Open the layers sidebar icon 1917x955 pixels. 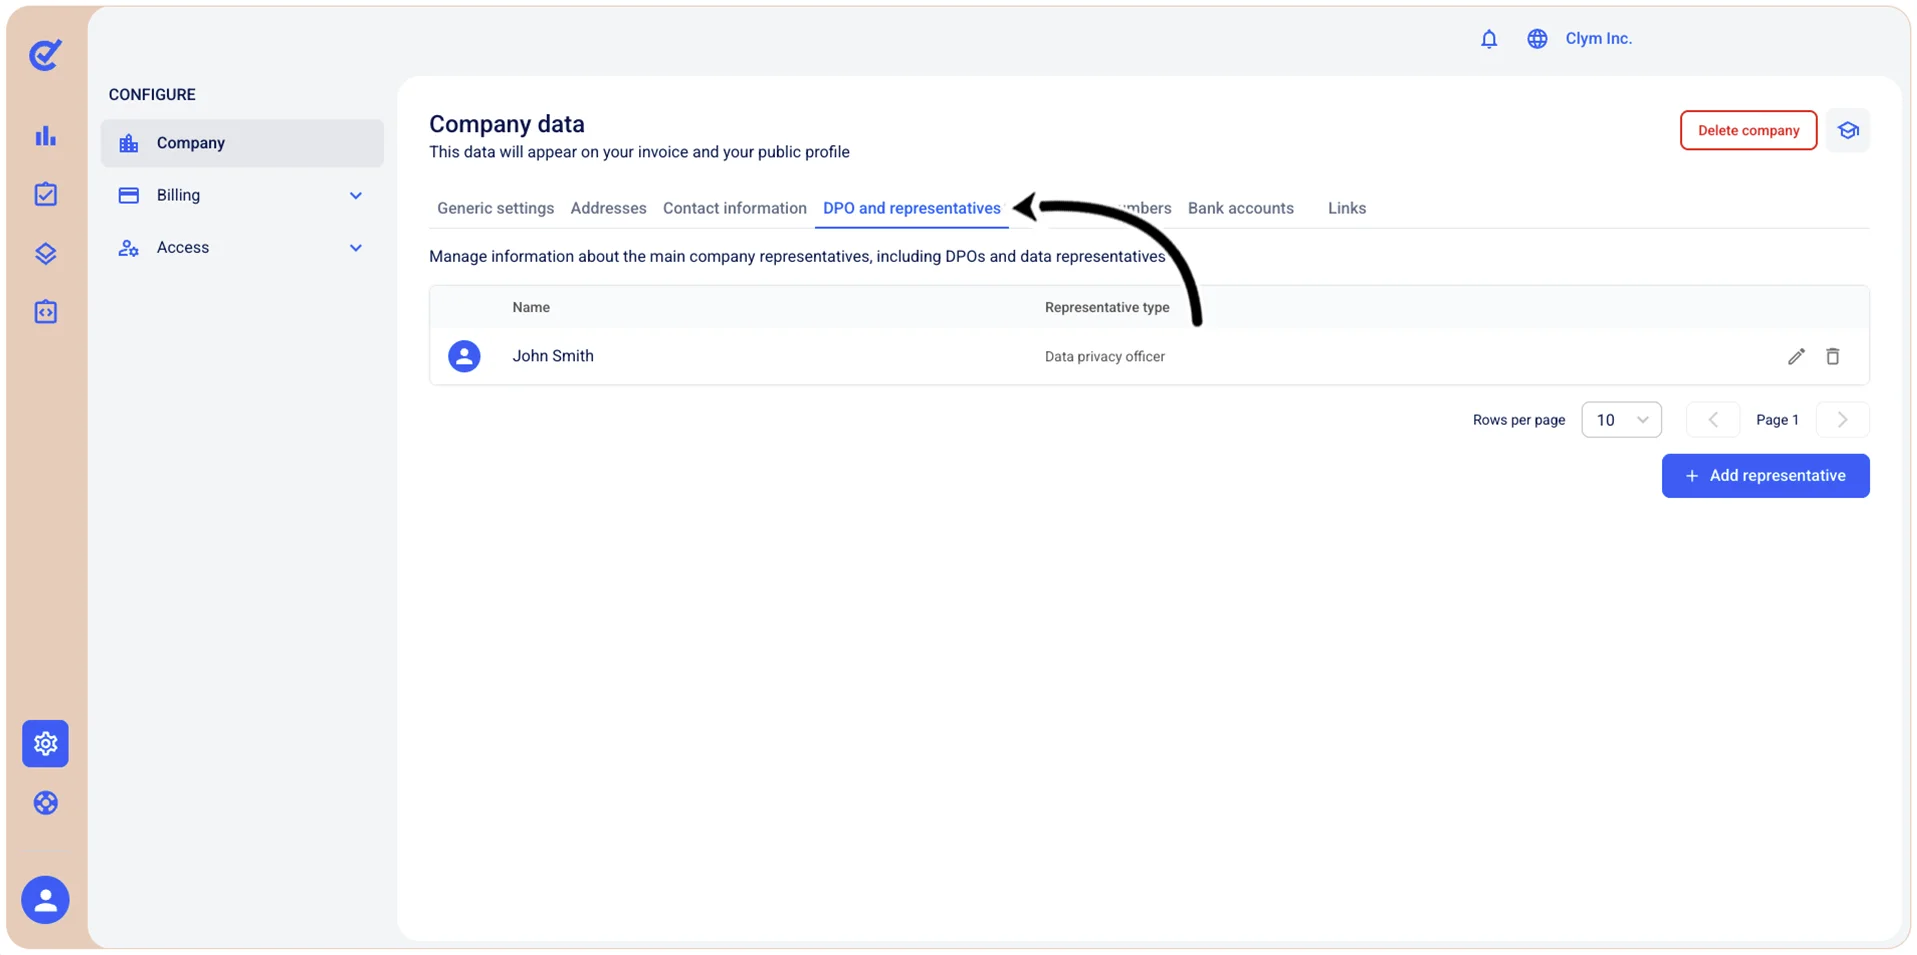point(45,253)
